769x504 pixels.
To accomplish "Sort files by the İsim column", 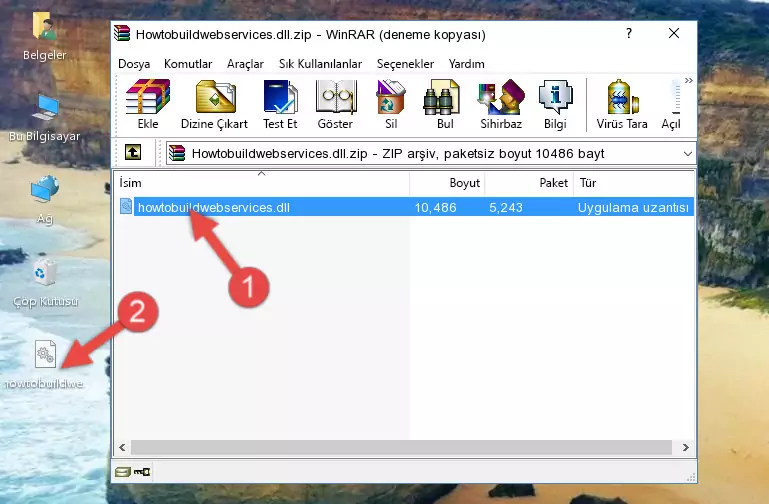I will click(x=262, y=183).
